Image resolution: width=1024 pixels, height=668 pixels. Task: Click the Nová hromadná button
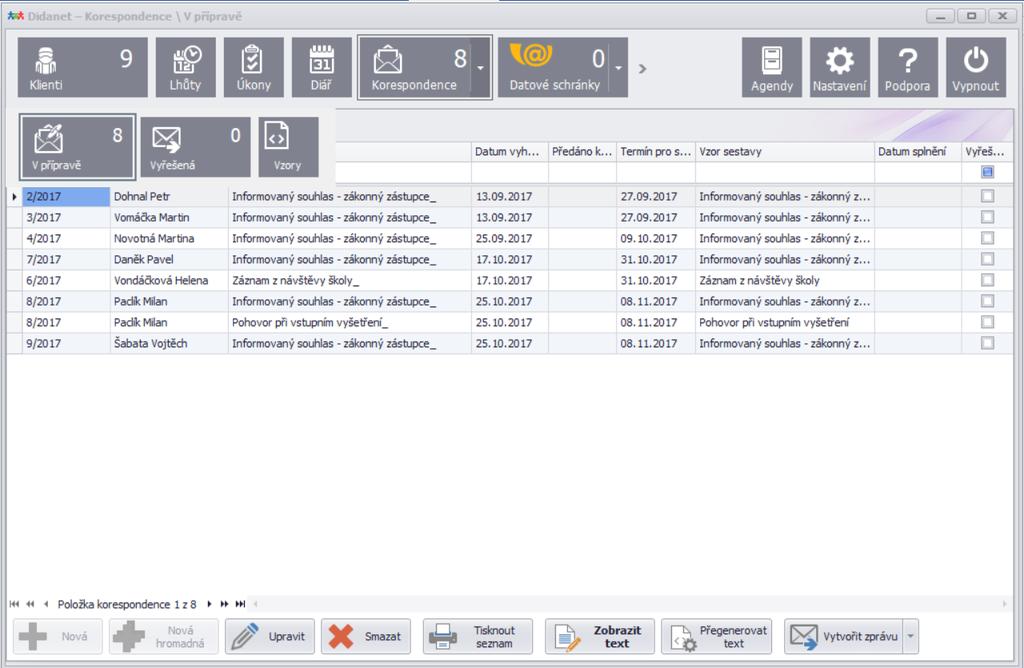tap(163, 636)
